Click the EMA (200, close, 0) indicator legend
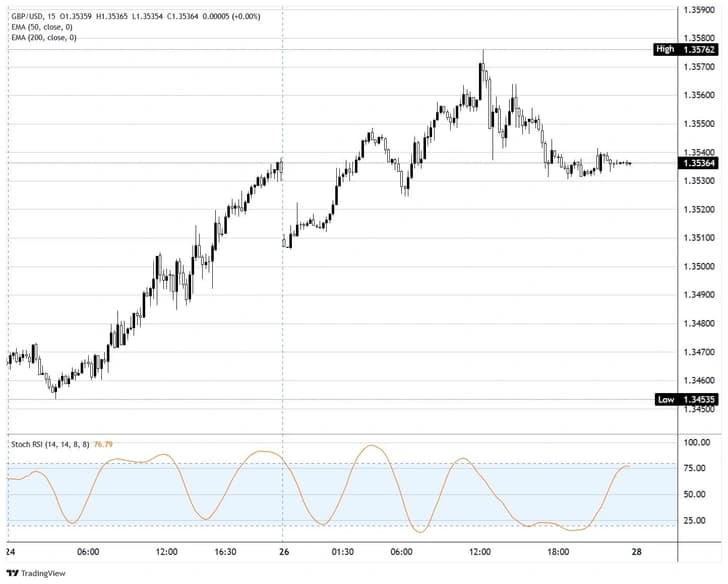This screenshot has height=584, width=728. [x=43, y=38]
